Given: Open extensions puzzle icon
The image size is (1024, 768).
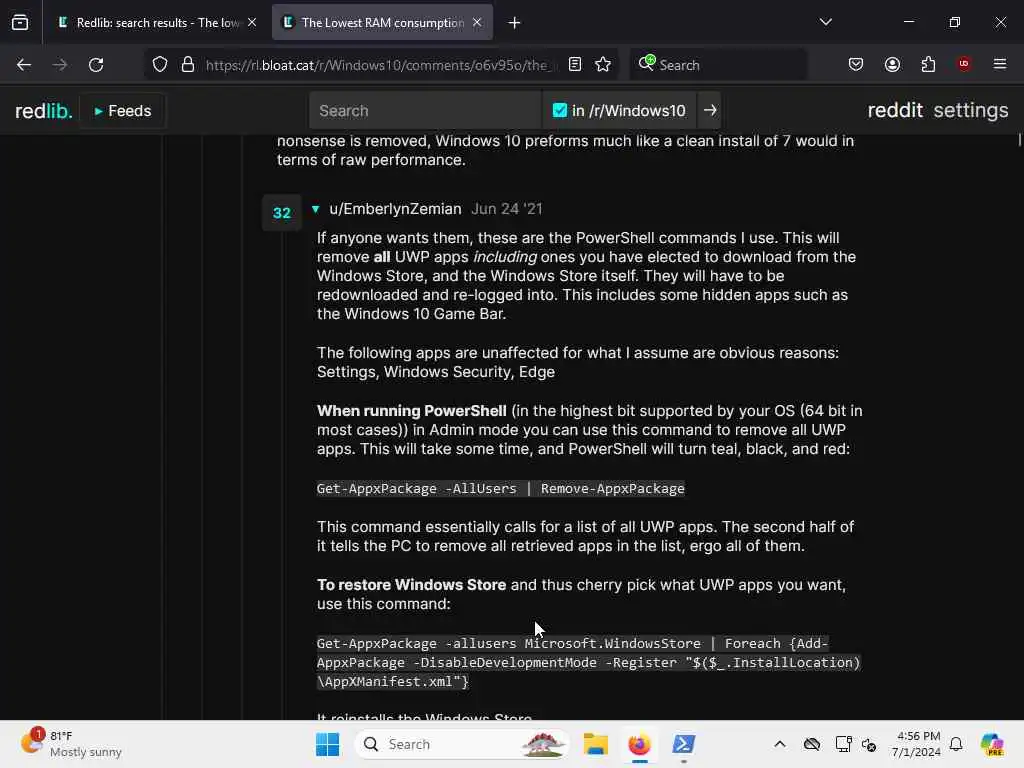Looking at the screenshot, I should point(928,65).
